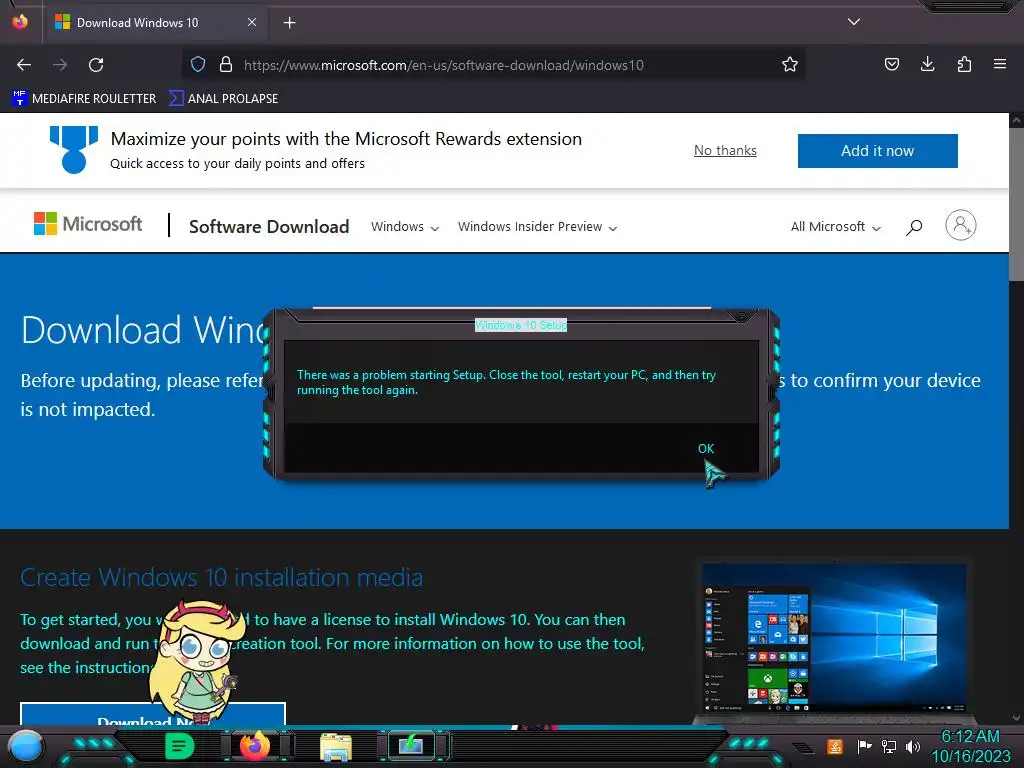Viewport: 1024px width, 768px height.
Task: Reload the page with the refresh icon
Action: [96, 65]
